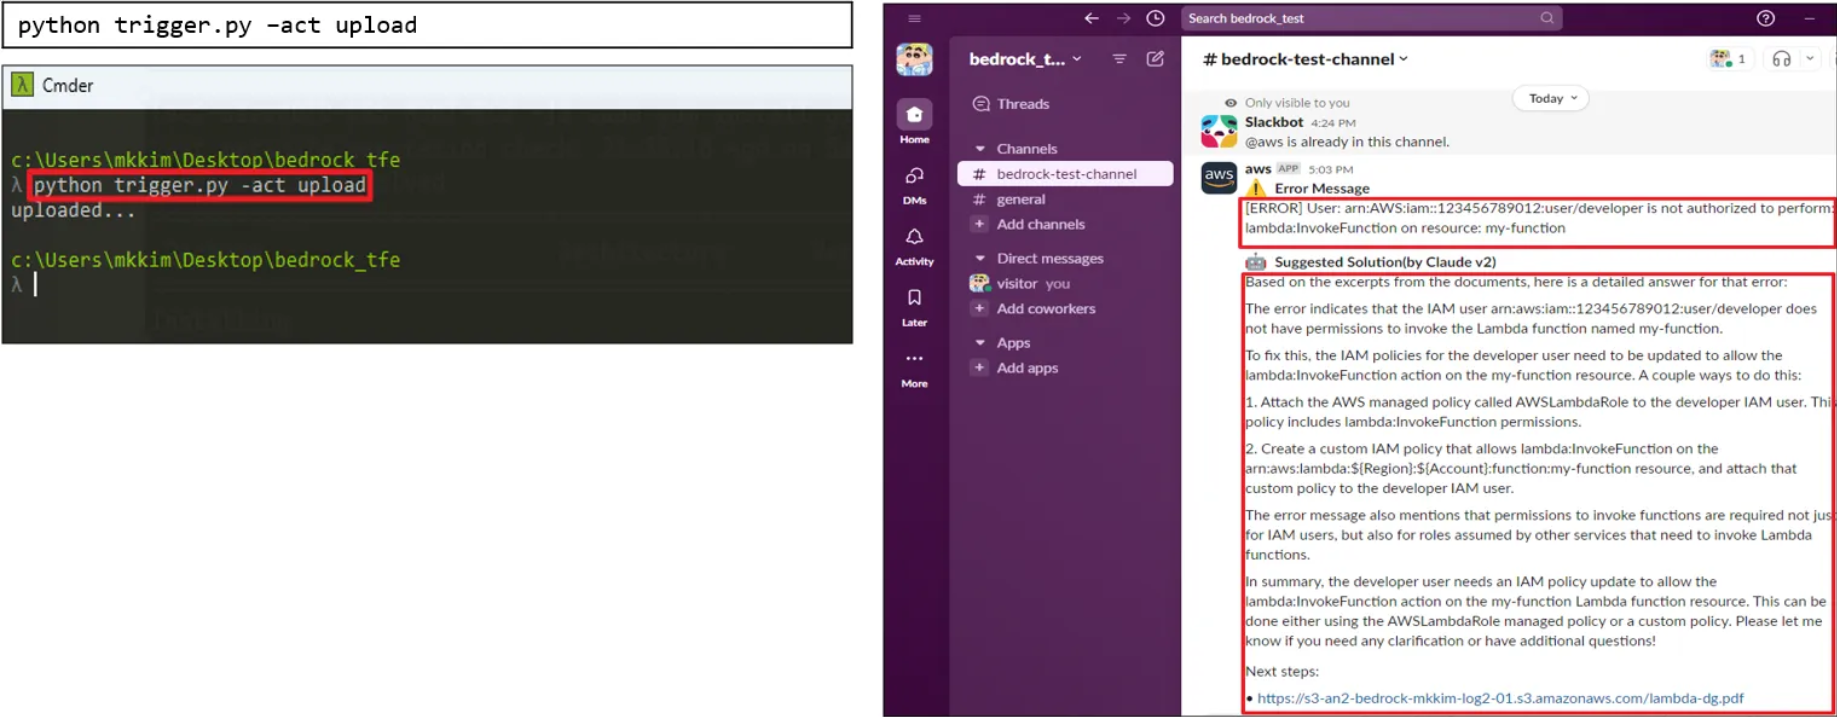Expand the bedrock_t... workspace dropdown
This screenshot has height=717, width=1837.
(x=1025, y=59)
